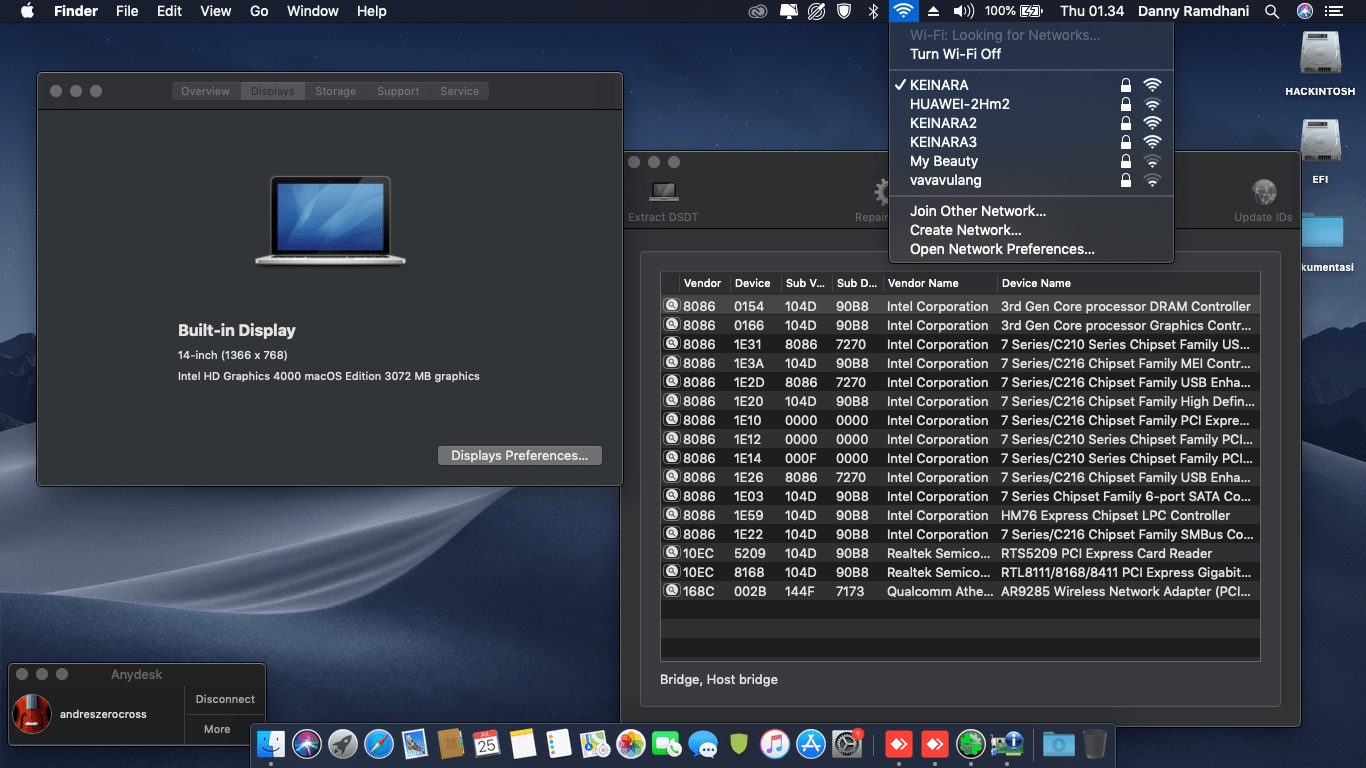The height and width of the screenshot is (768, 1366).
Task: Click the magnifier icon on device 0166 row
Action: [672, 325]
